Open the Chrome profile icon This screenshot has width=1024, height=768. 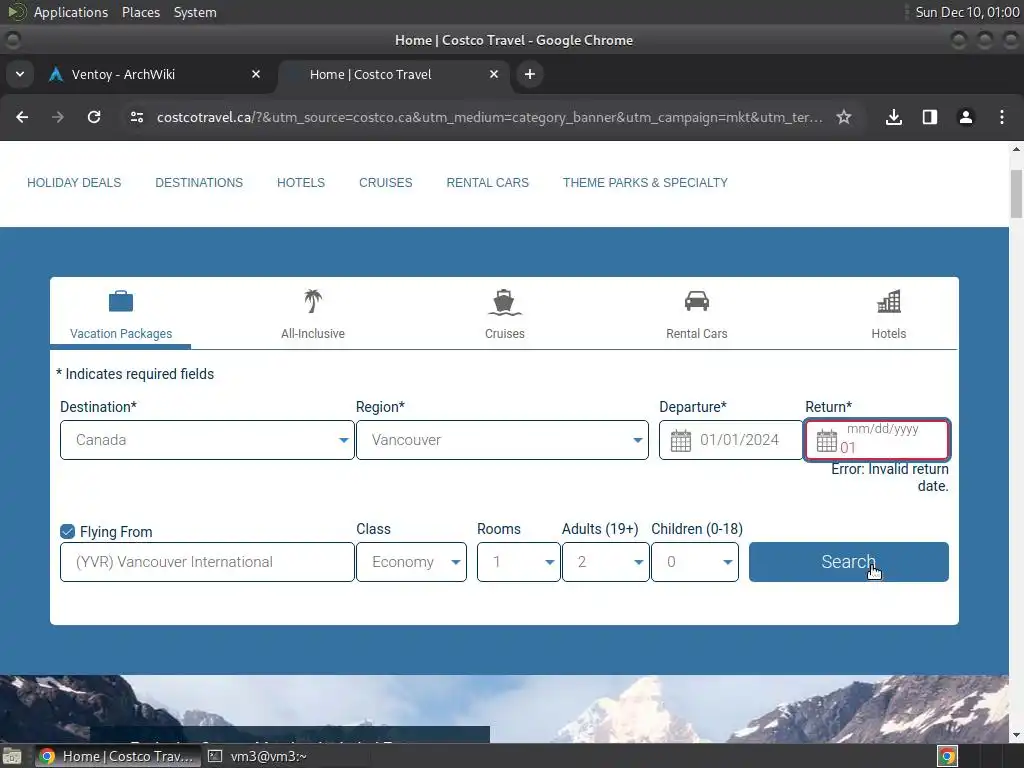(x=965, y=117)
